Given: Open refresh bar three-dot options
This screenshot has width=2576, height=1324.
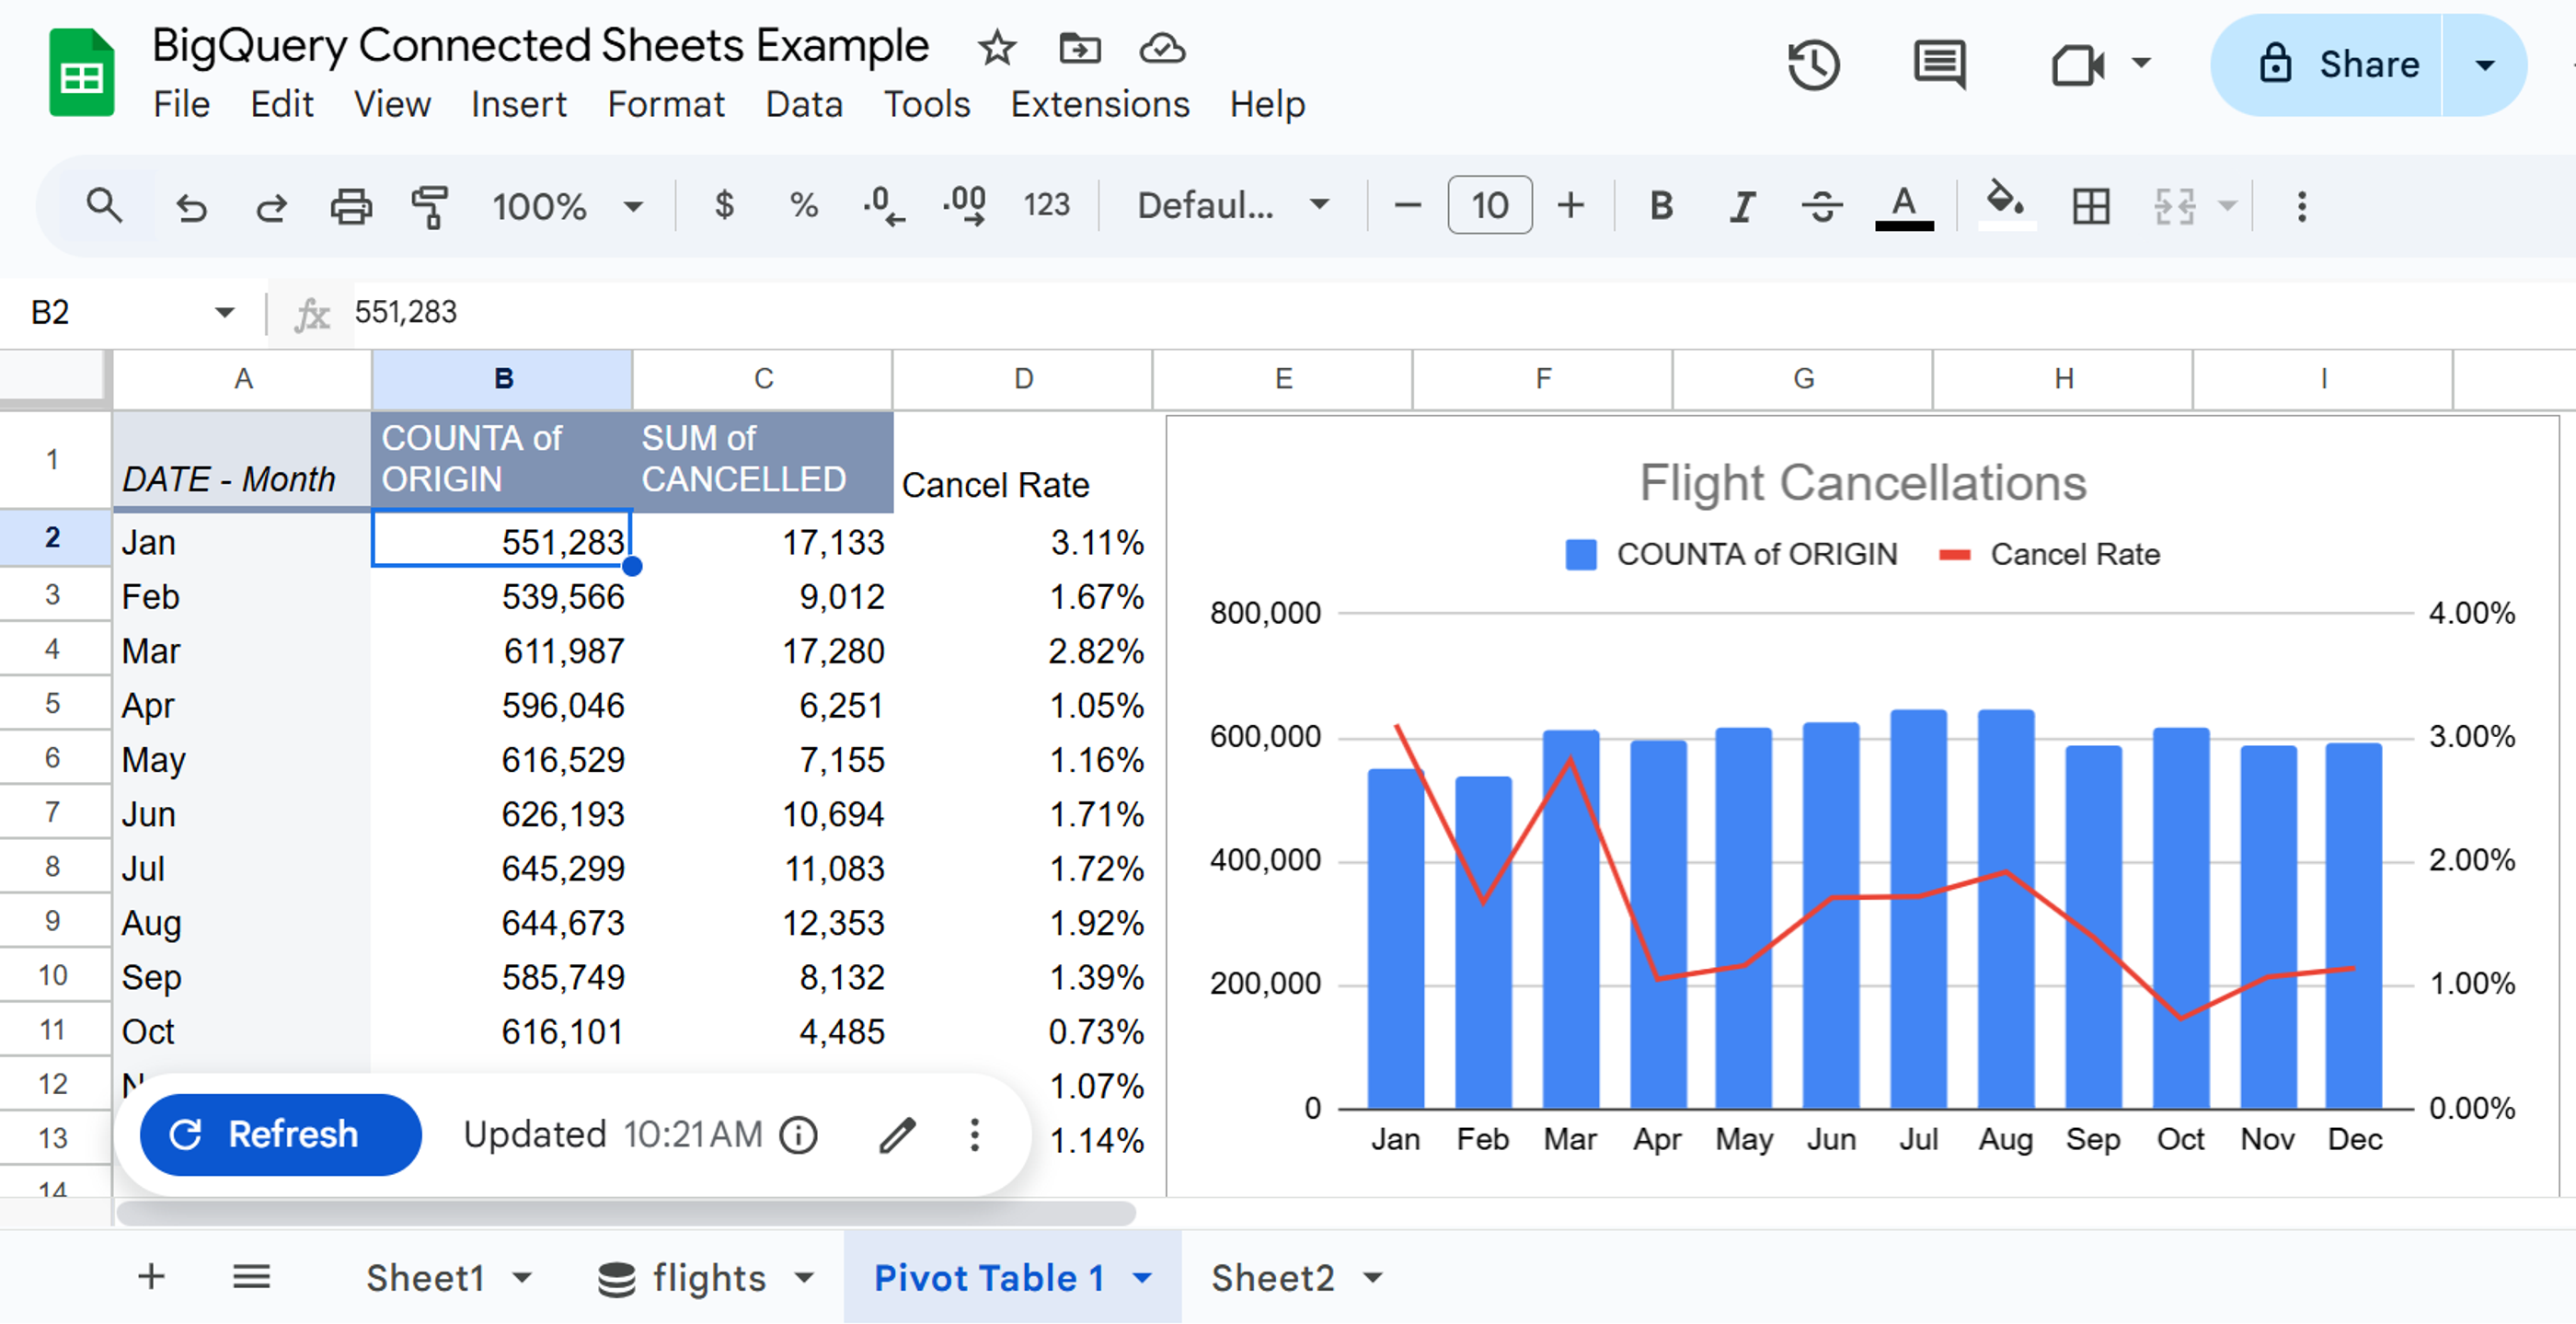Looking at the screenshot, I should (974, 1135).
